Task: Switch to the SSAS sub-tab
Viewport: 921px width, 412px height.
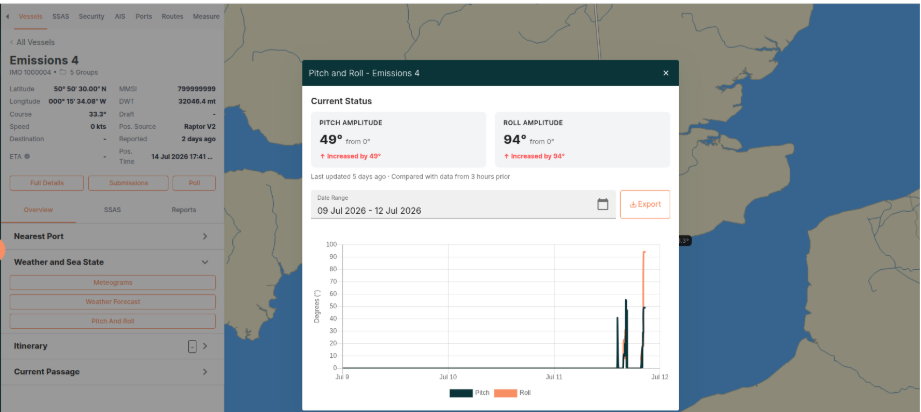Action: 112,210
